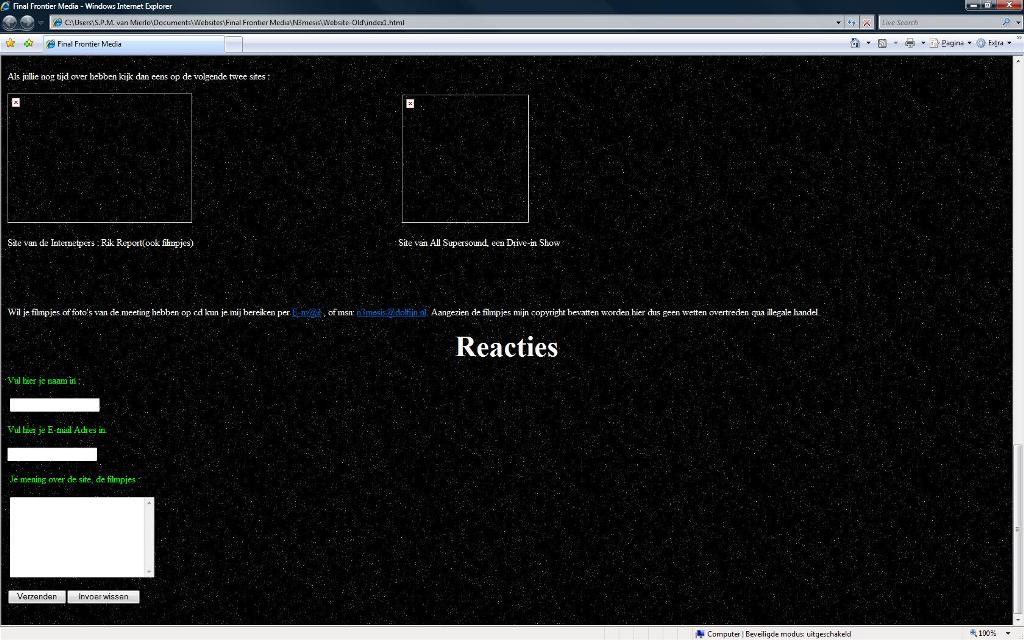
Task: Click the Reacties heading
Action: coord(507,347)
